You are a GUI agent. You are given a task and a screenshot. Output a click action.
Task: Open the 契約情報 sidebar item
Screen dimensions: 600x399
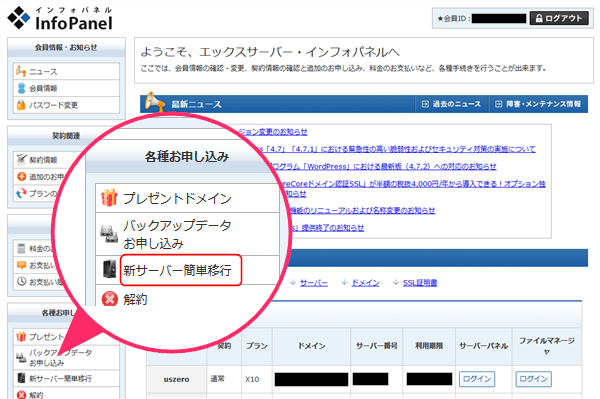(x=43, y=160)
